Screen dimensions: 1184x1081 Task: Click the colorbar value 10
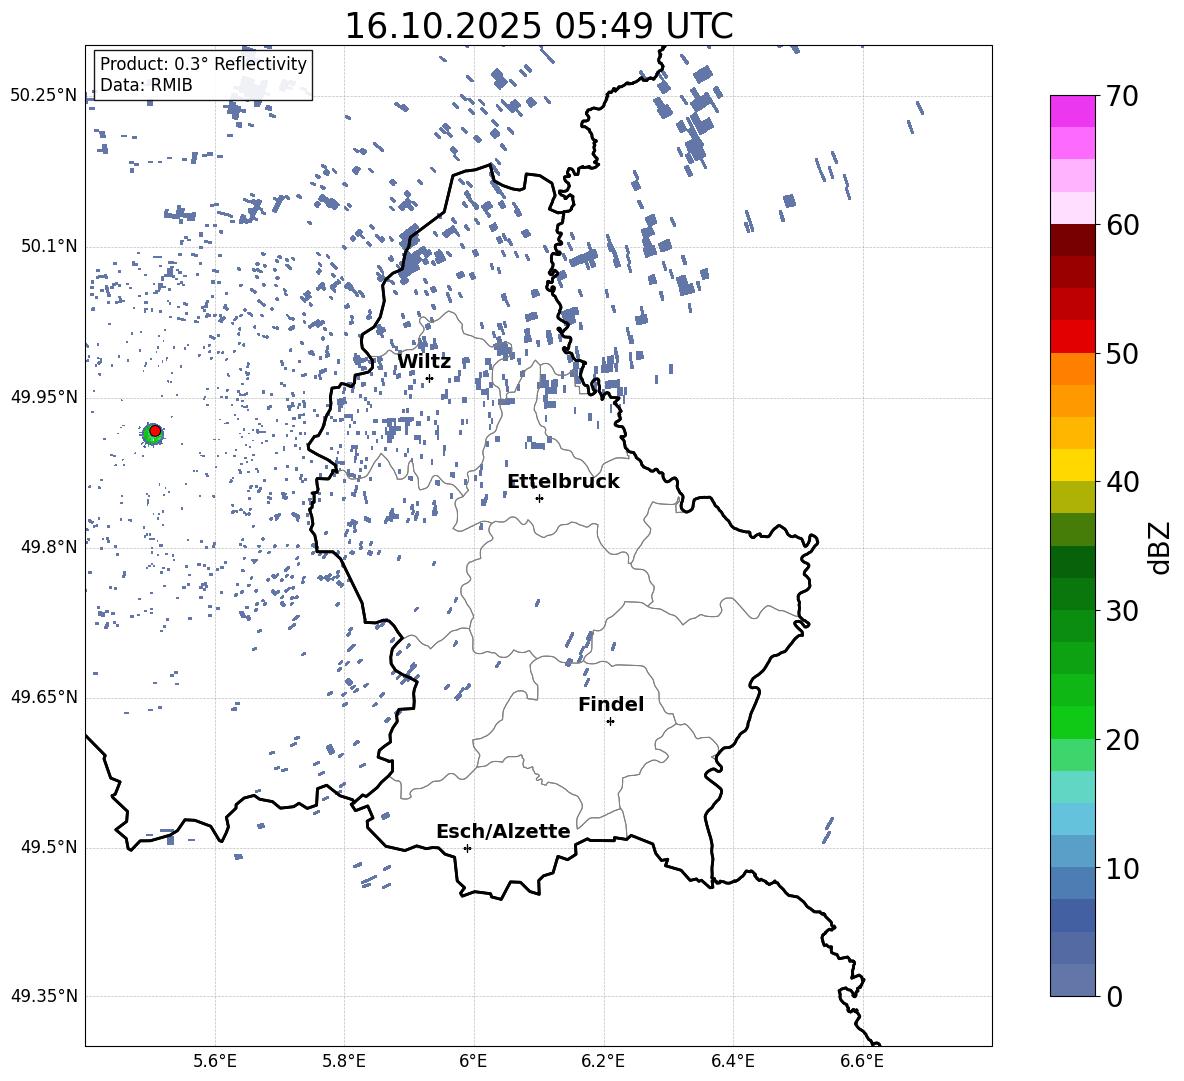1122,868
